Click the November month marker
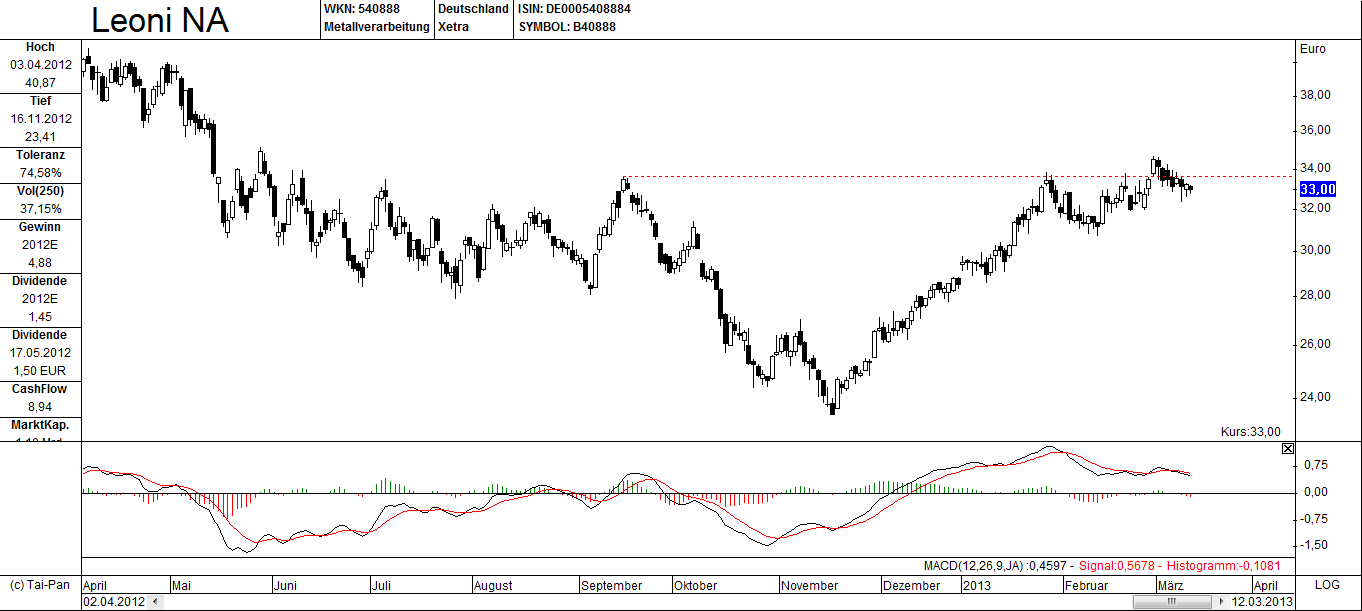 pyautogui.click(x=810, y=586)
